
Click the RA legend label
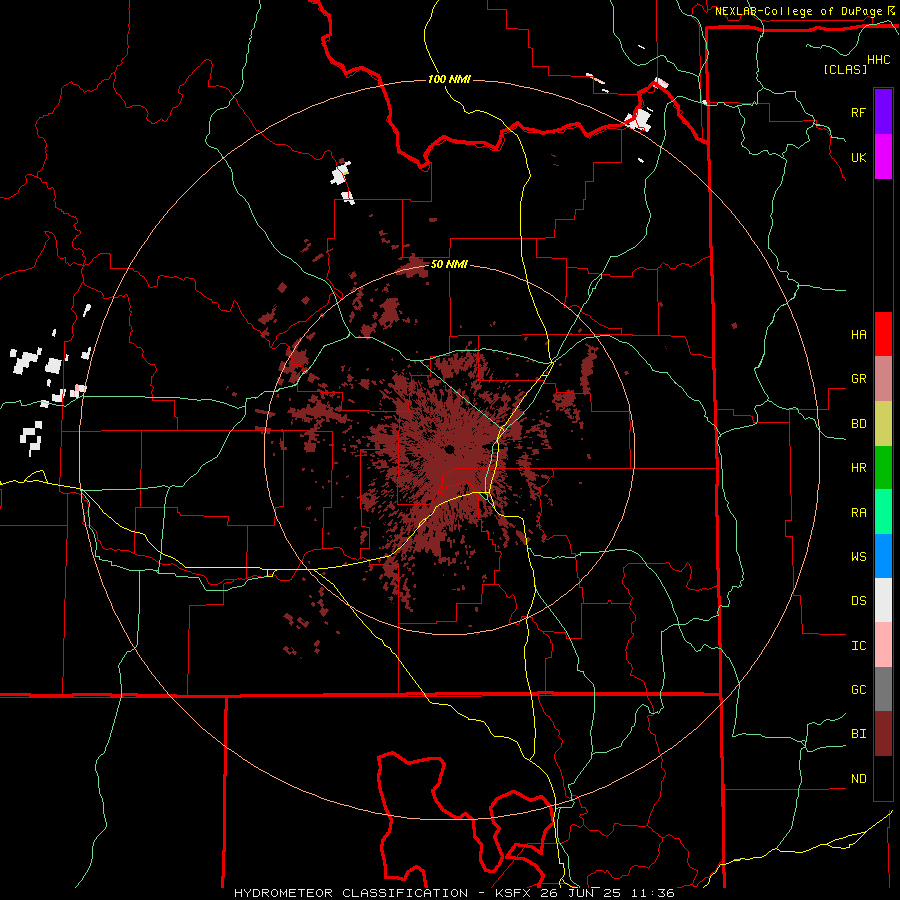858,513
